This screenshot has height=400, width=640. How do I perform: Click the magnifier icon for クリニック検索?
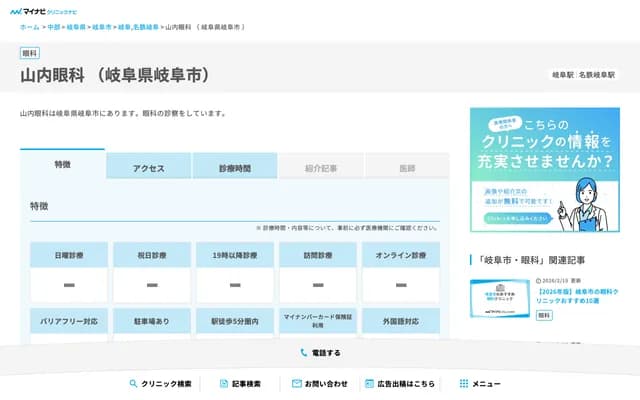[133, 383]
